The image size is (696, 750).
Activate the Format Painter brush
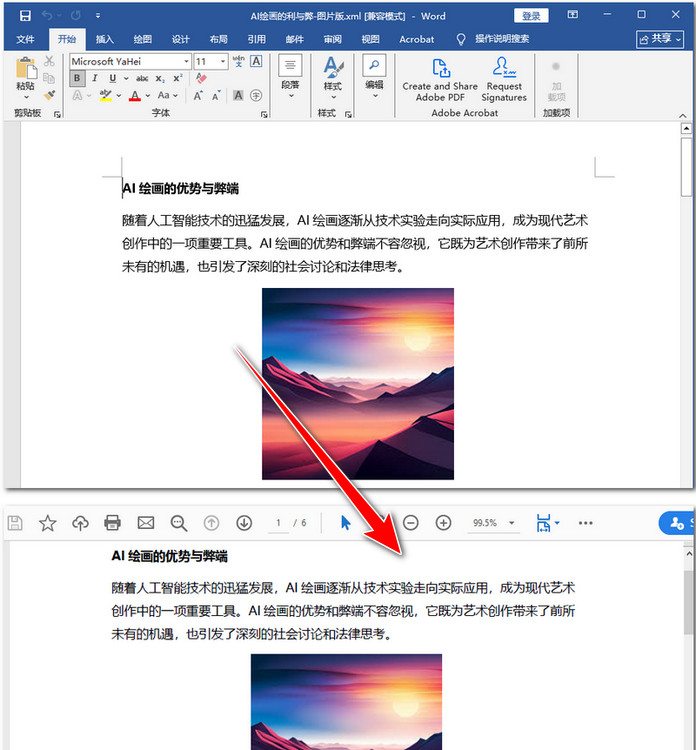click(x=49, y=95)
